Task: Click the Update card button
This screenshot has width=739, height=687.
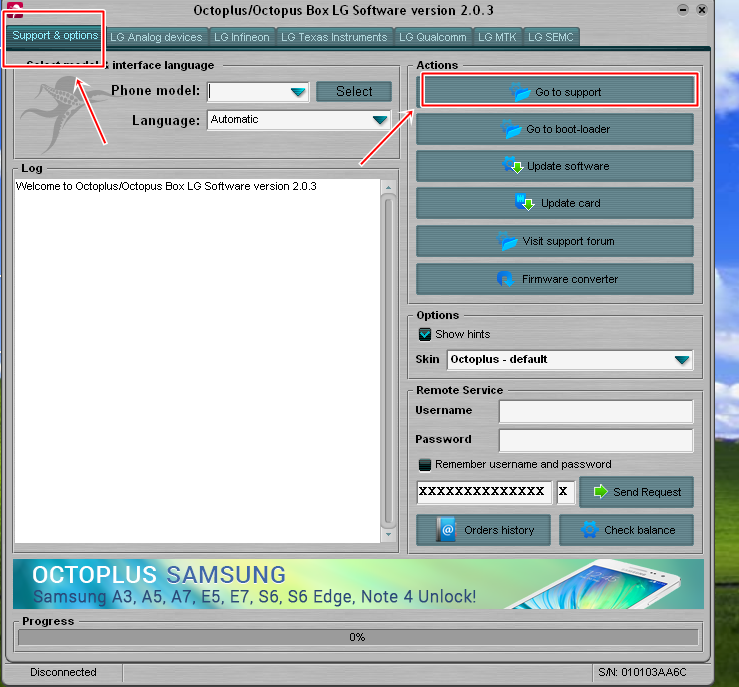Action: coord(555,203)
